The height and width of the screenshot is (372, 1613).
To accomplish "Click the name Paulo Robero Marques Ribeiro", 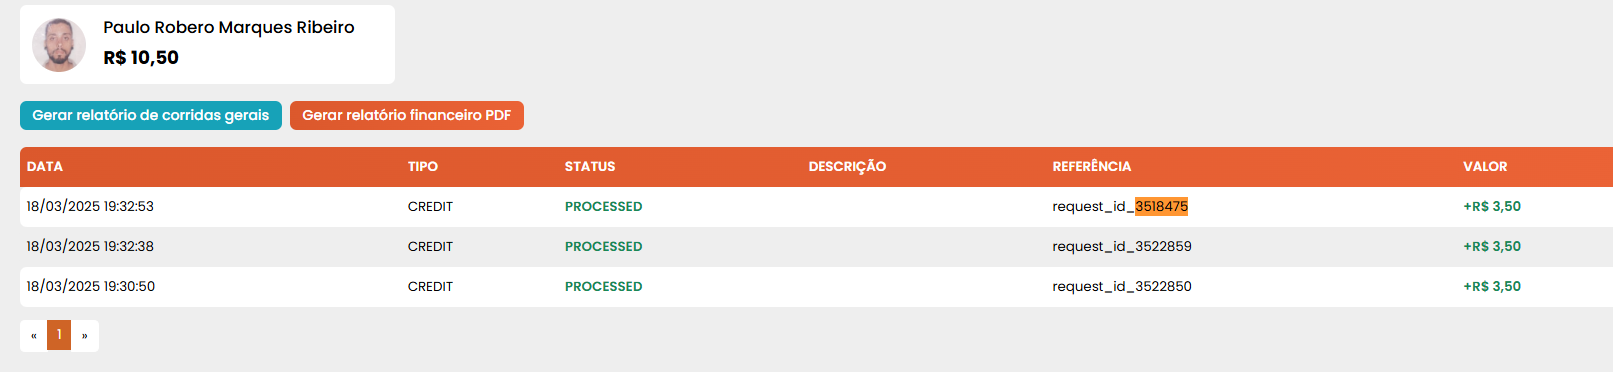I will (229, 27).
